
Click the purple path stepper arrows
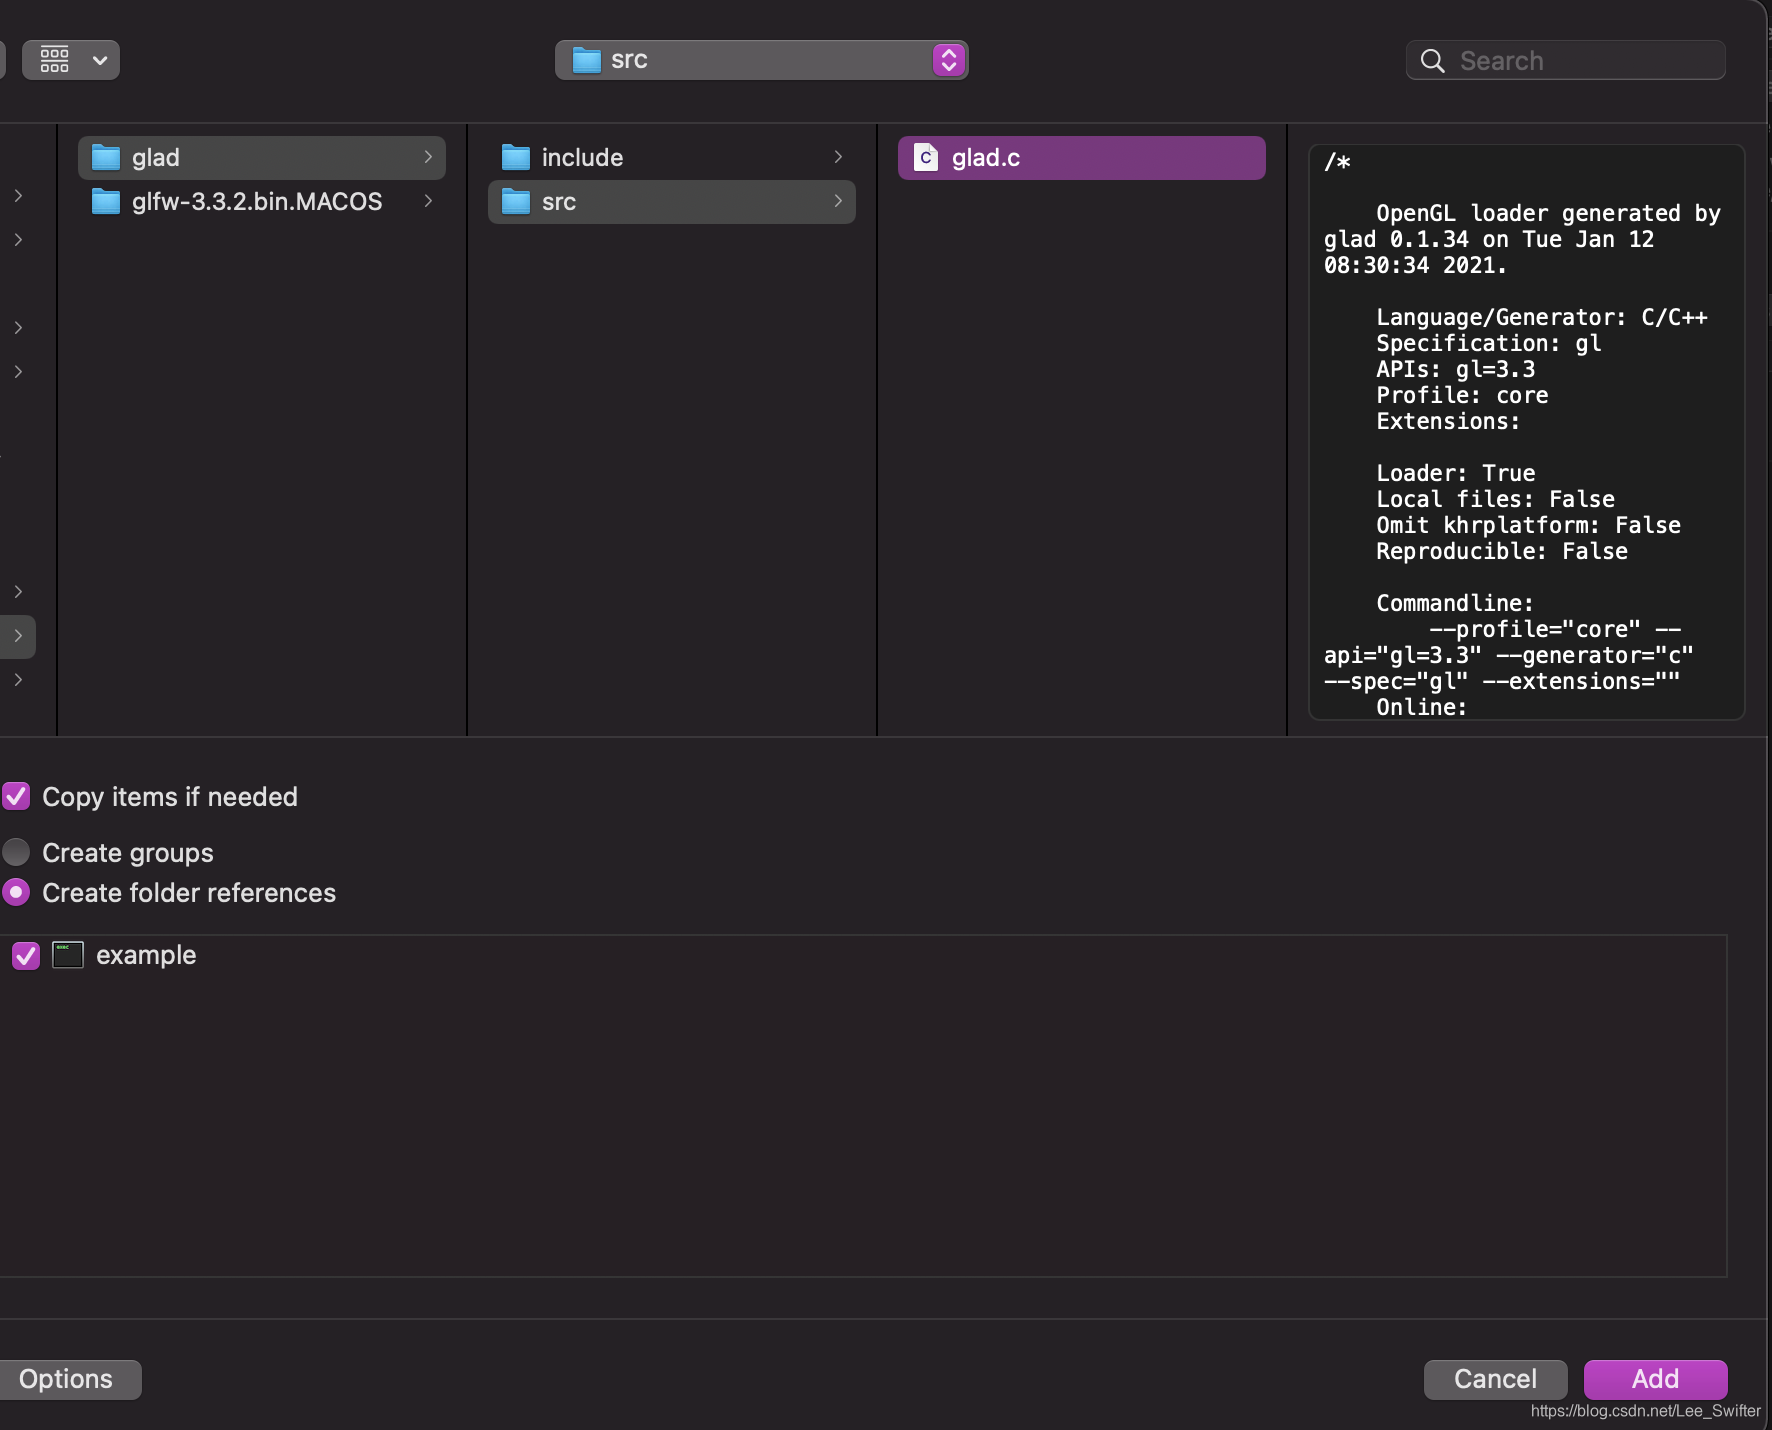point(949,60)
